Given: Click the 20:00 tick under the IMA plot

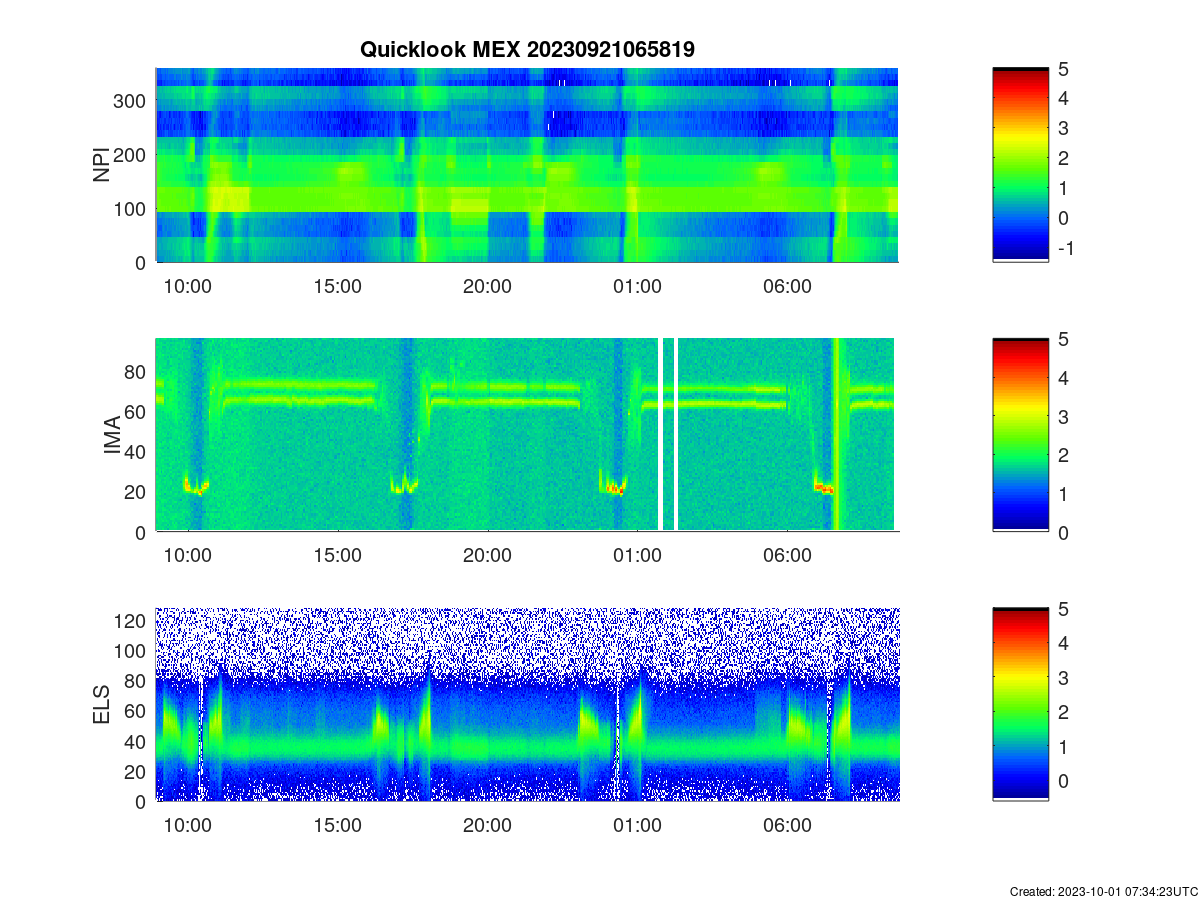Looking at the screenshot, I should [487, 556].
